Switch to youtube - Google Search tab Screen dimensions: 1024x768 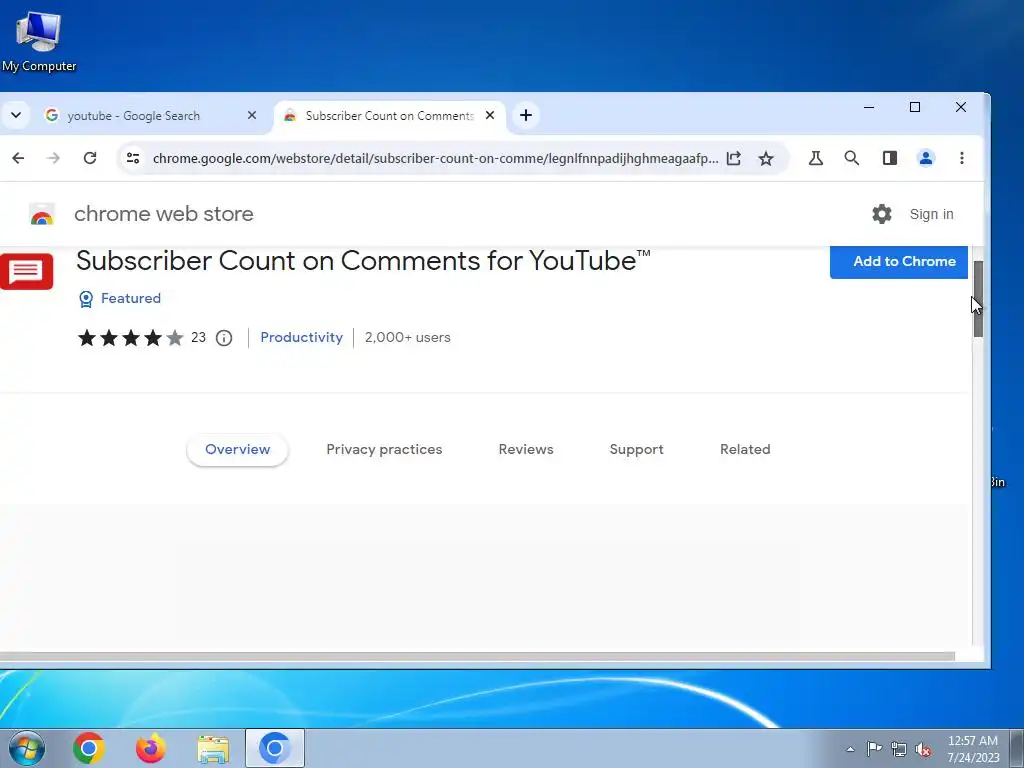(x=134, y=116)
